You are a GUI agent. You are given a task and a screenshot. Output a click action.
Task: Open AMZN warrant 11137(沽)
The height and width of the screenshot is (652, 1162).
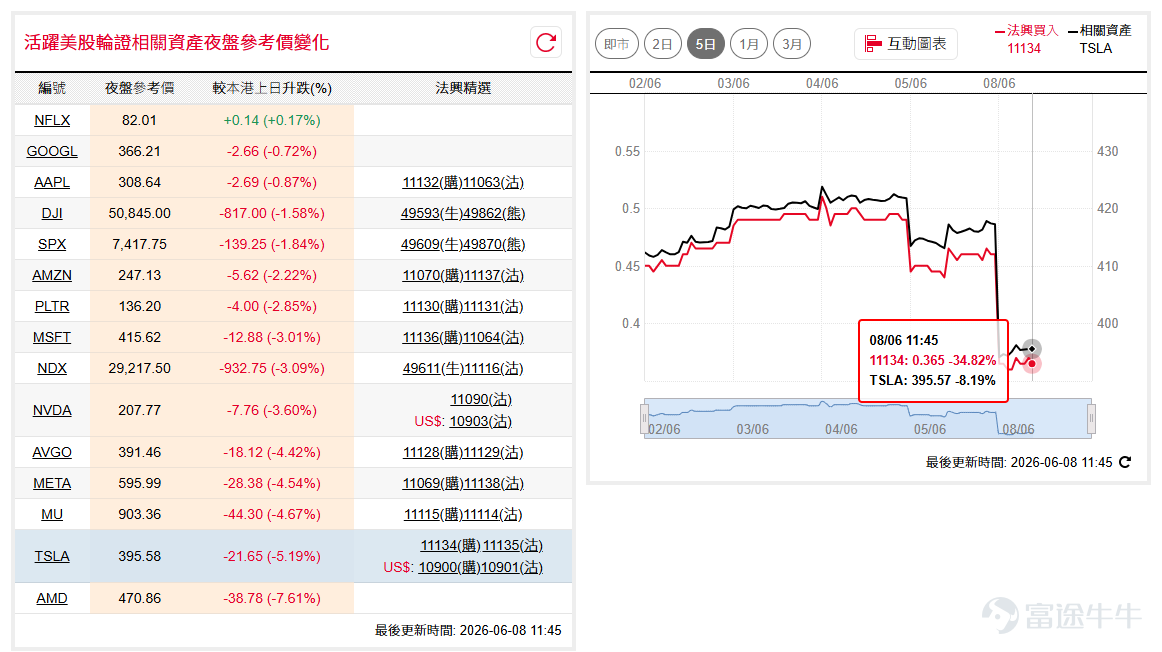tap(494, 276)
